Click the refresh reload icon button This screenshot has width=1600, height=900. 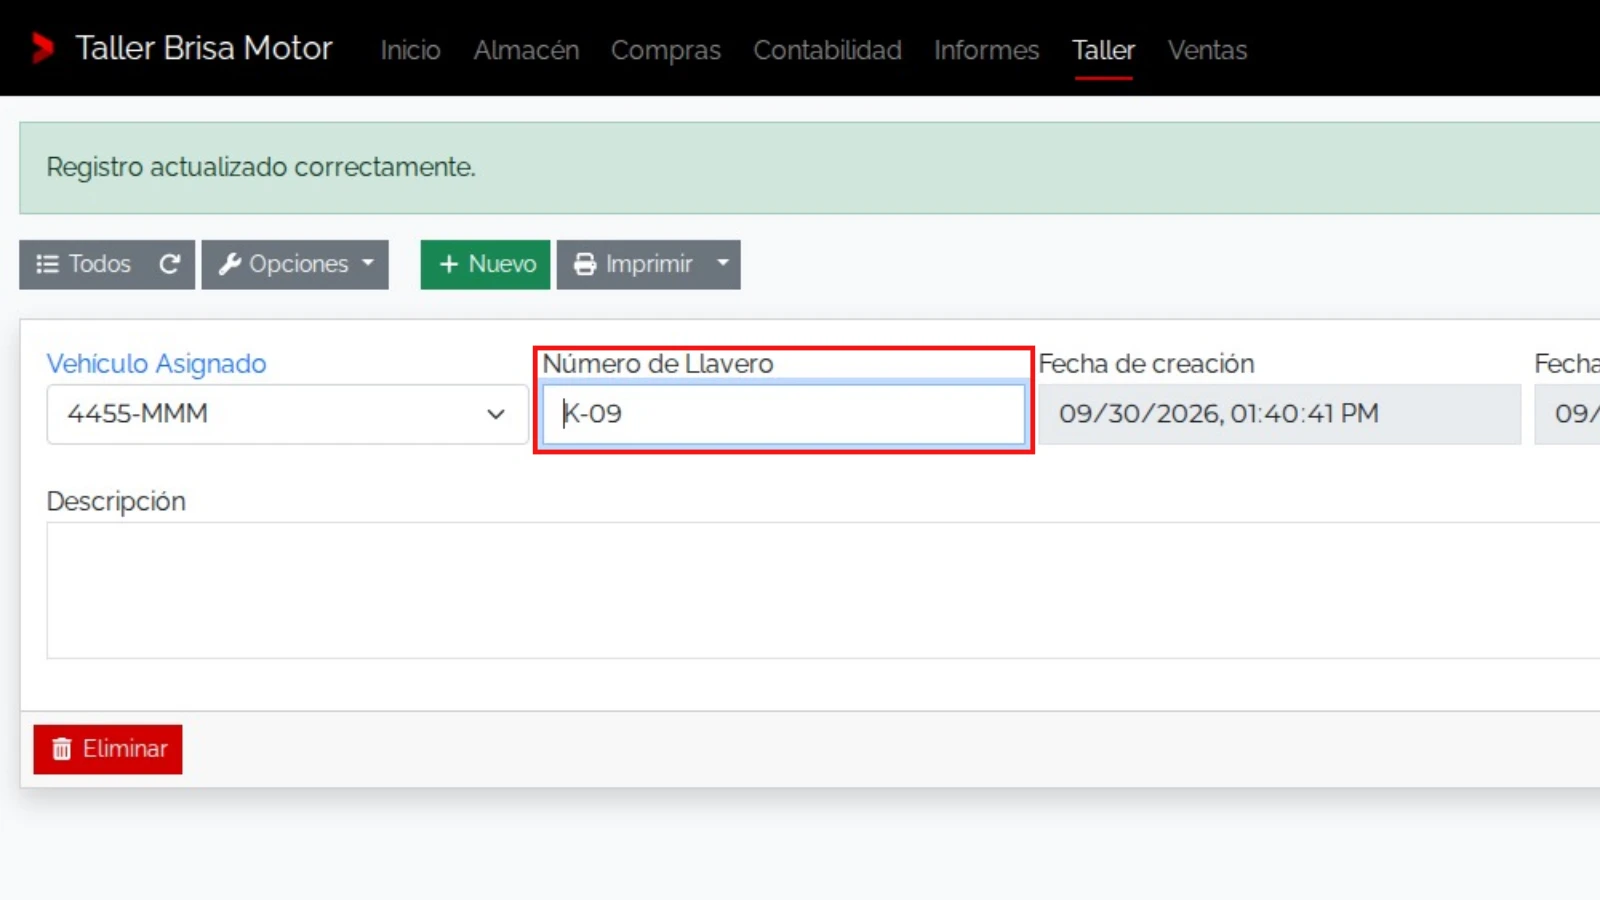click(170, 264)
